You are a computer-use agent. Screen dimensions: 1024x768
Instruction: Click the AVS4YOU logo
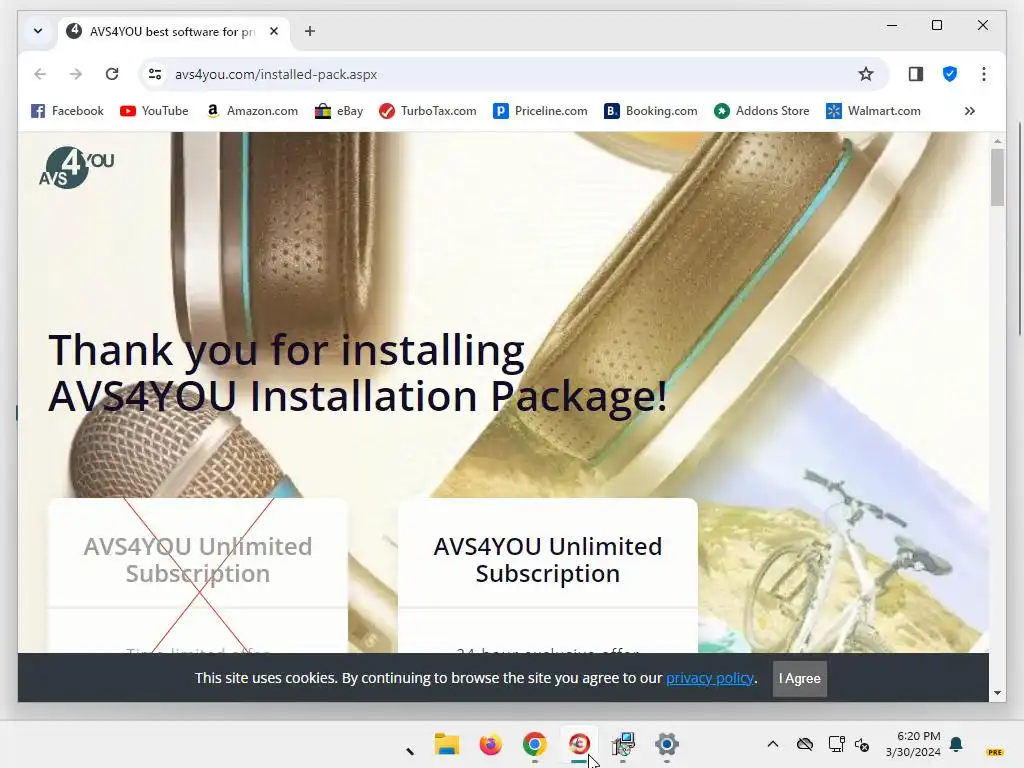(76, 167)
